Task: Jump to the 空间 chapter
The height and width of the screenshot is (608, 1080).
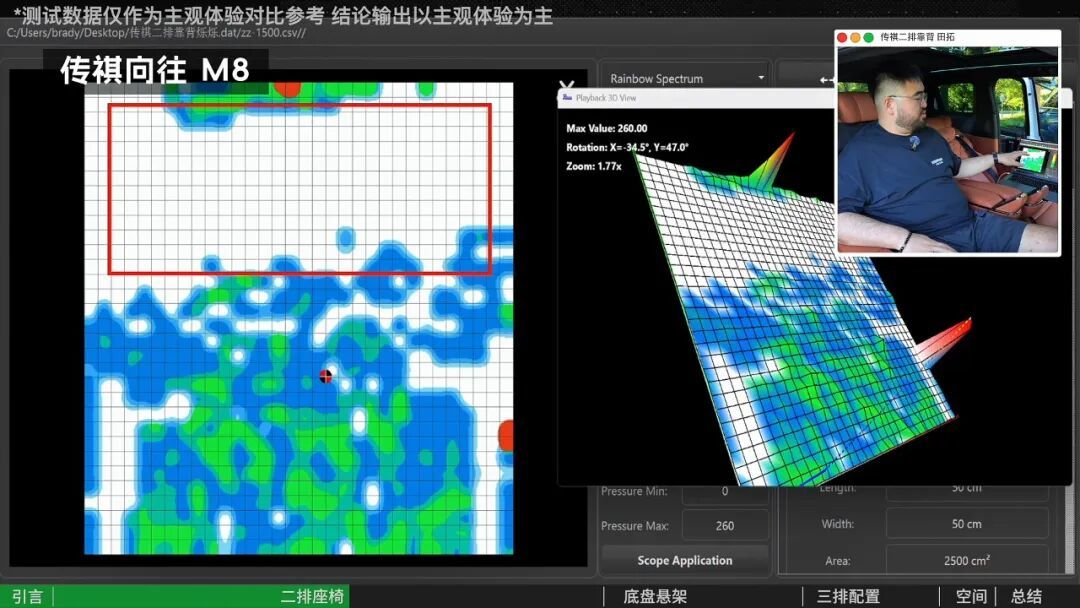Action: coord(971,596)
